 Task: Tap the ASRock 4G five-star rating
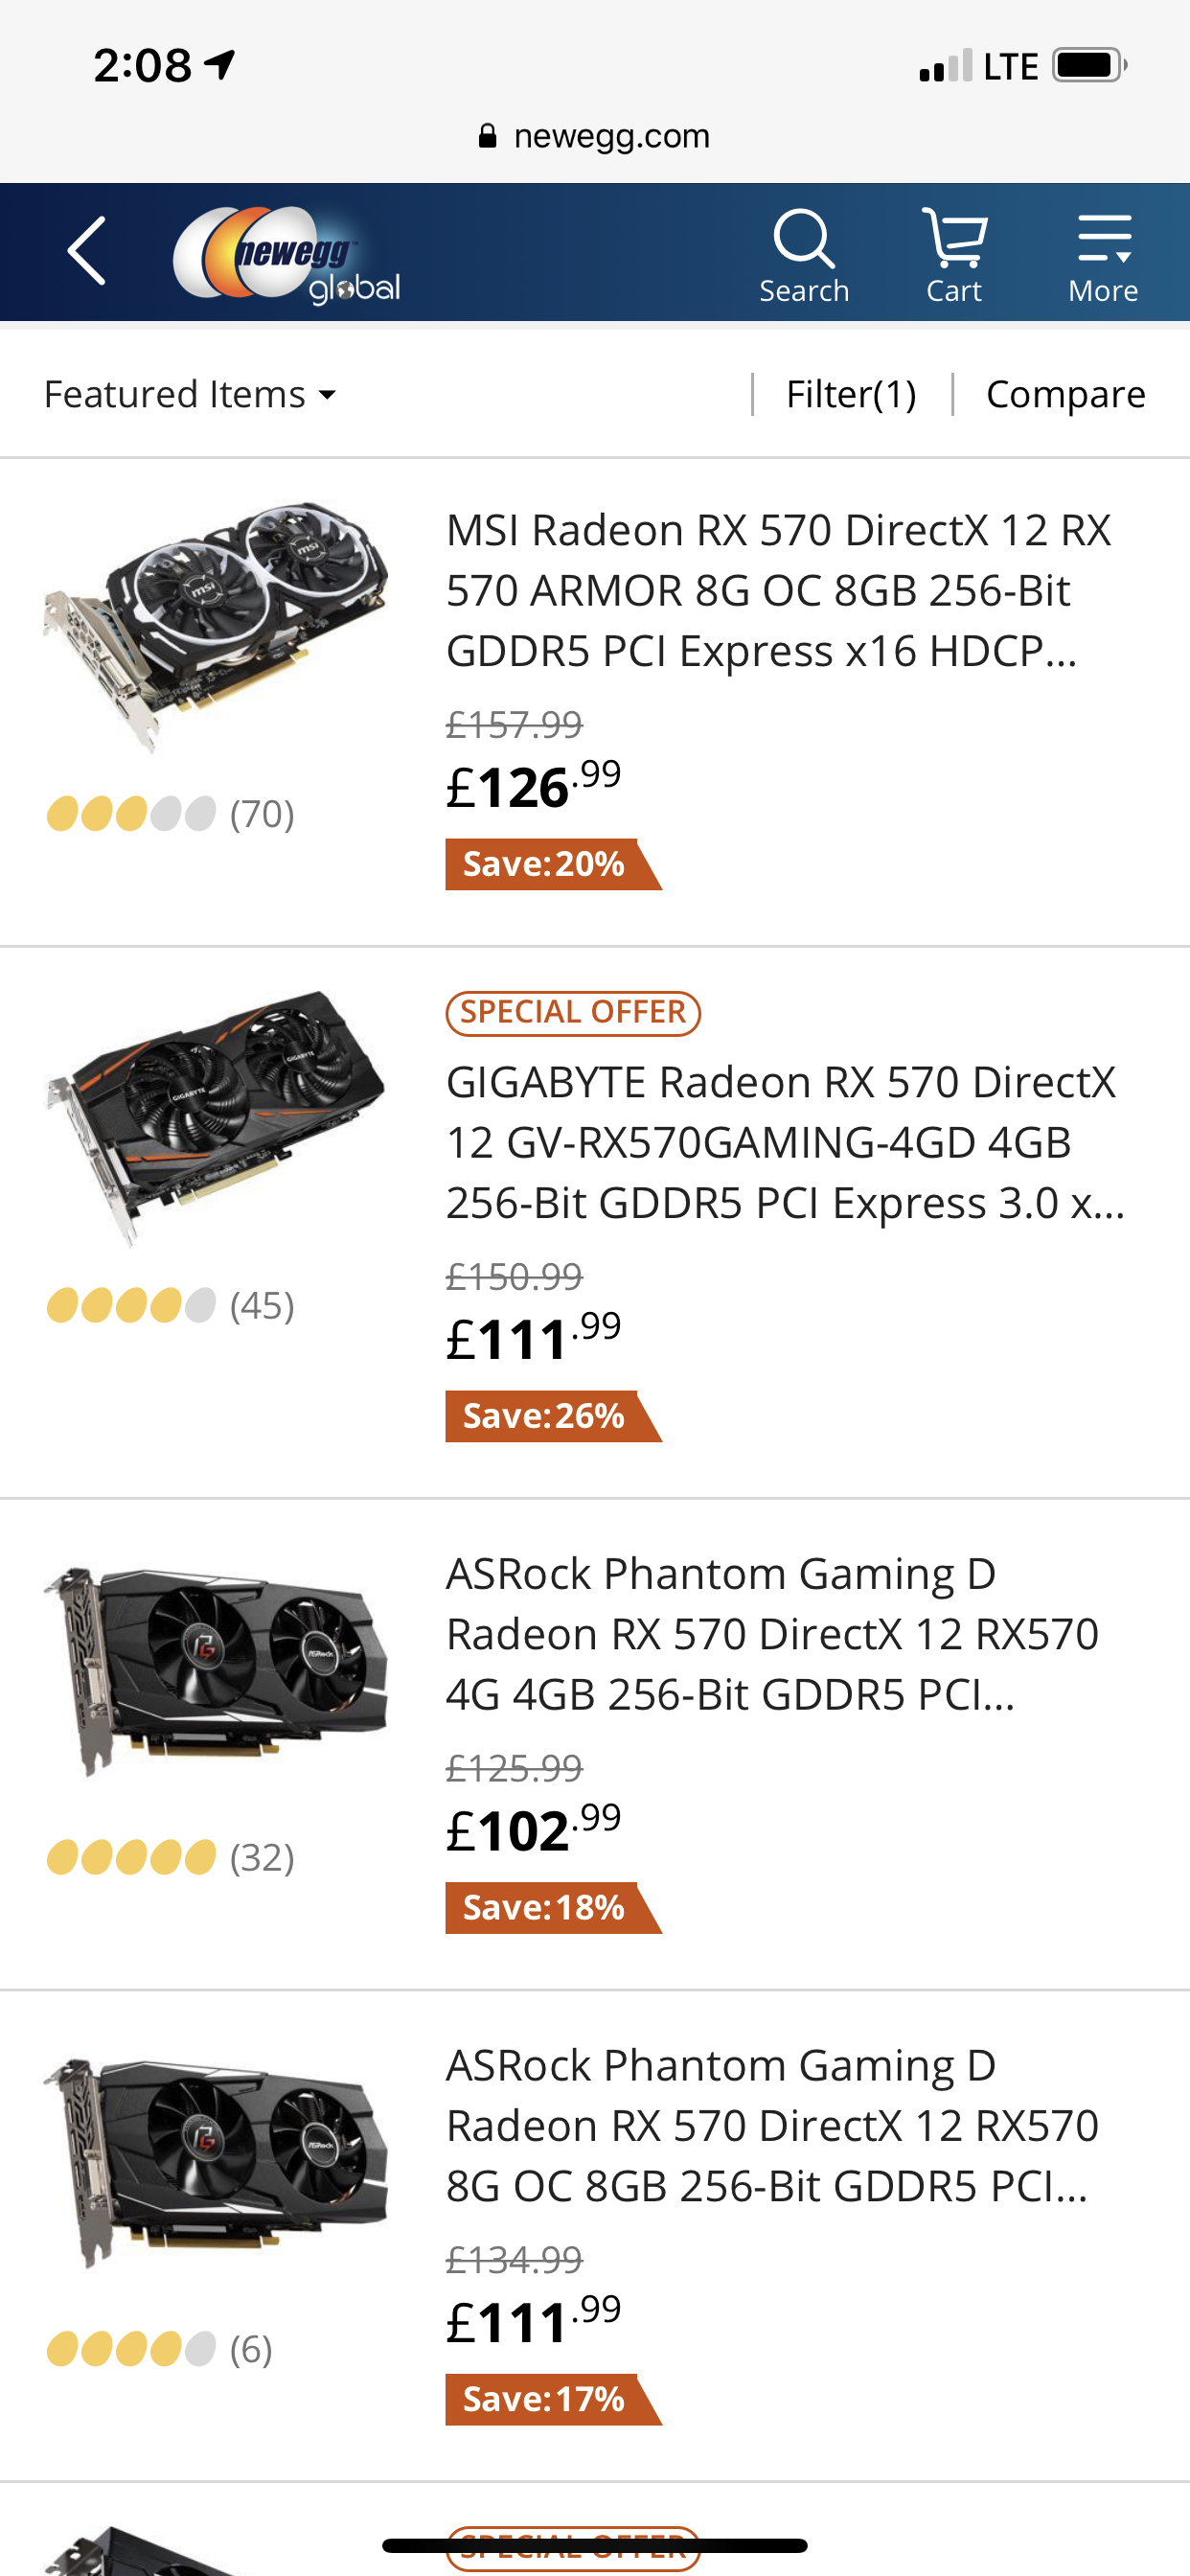click(132, 1857)
